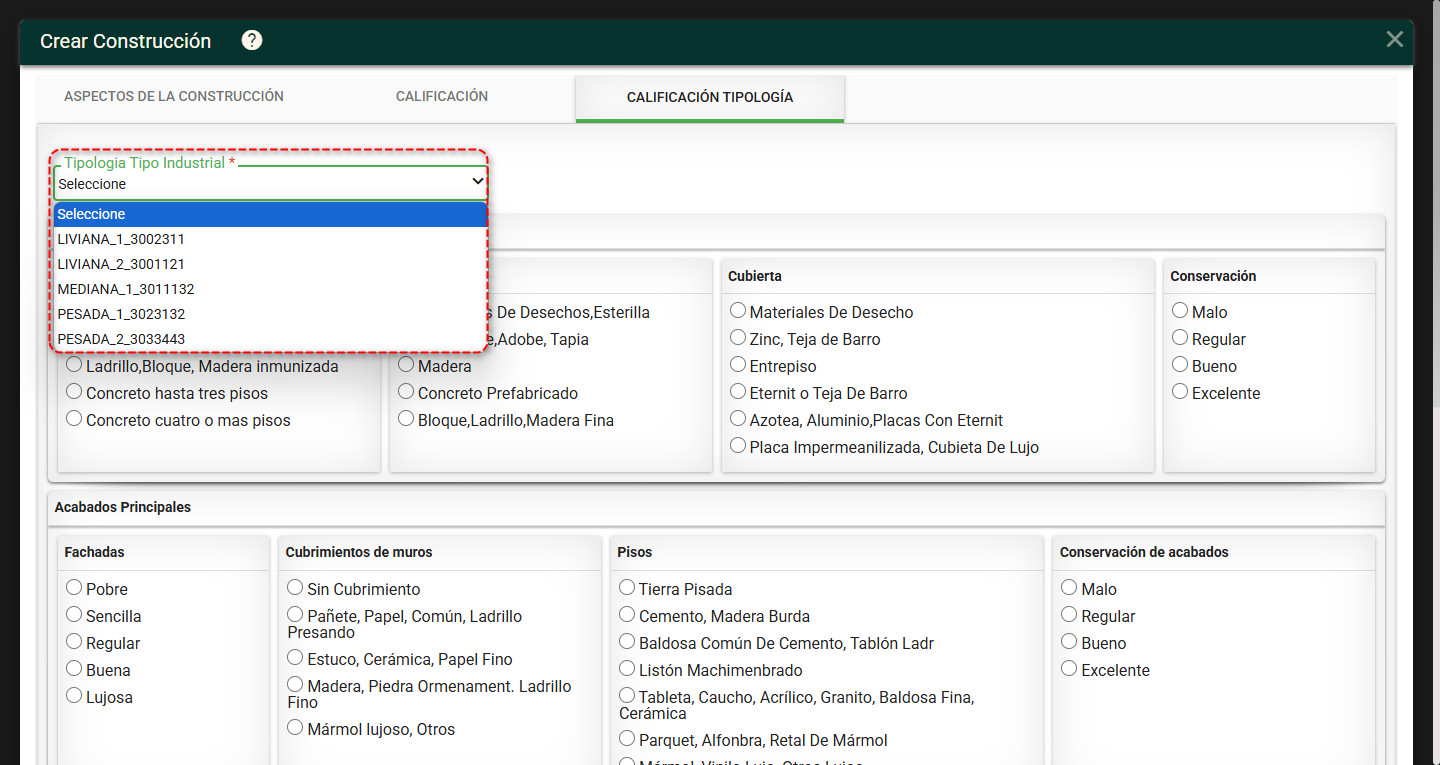Open the Calificación tab

[x=442, y=97]
